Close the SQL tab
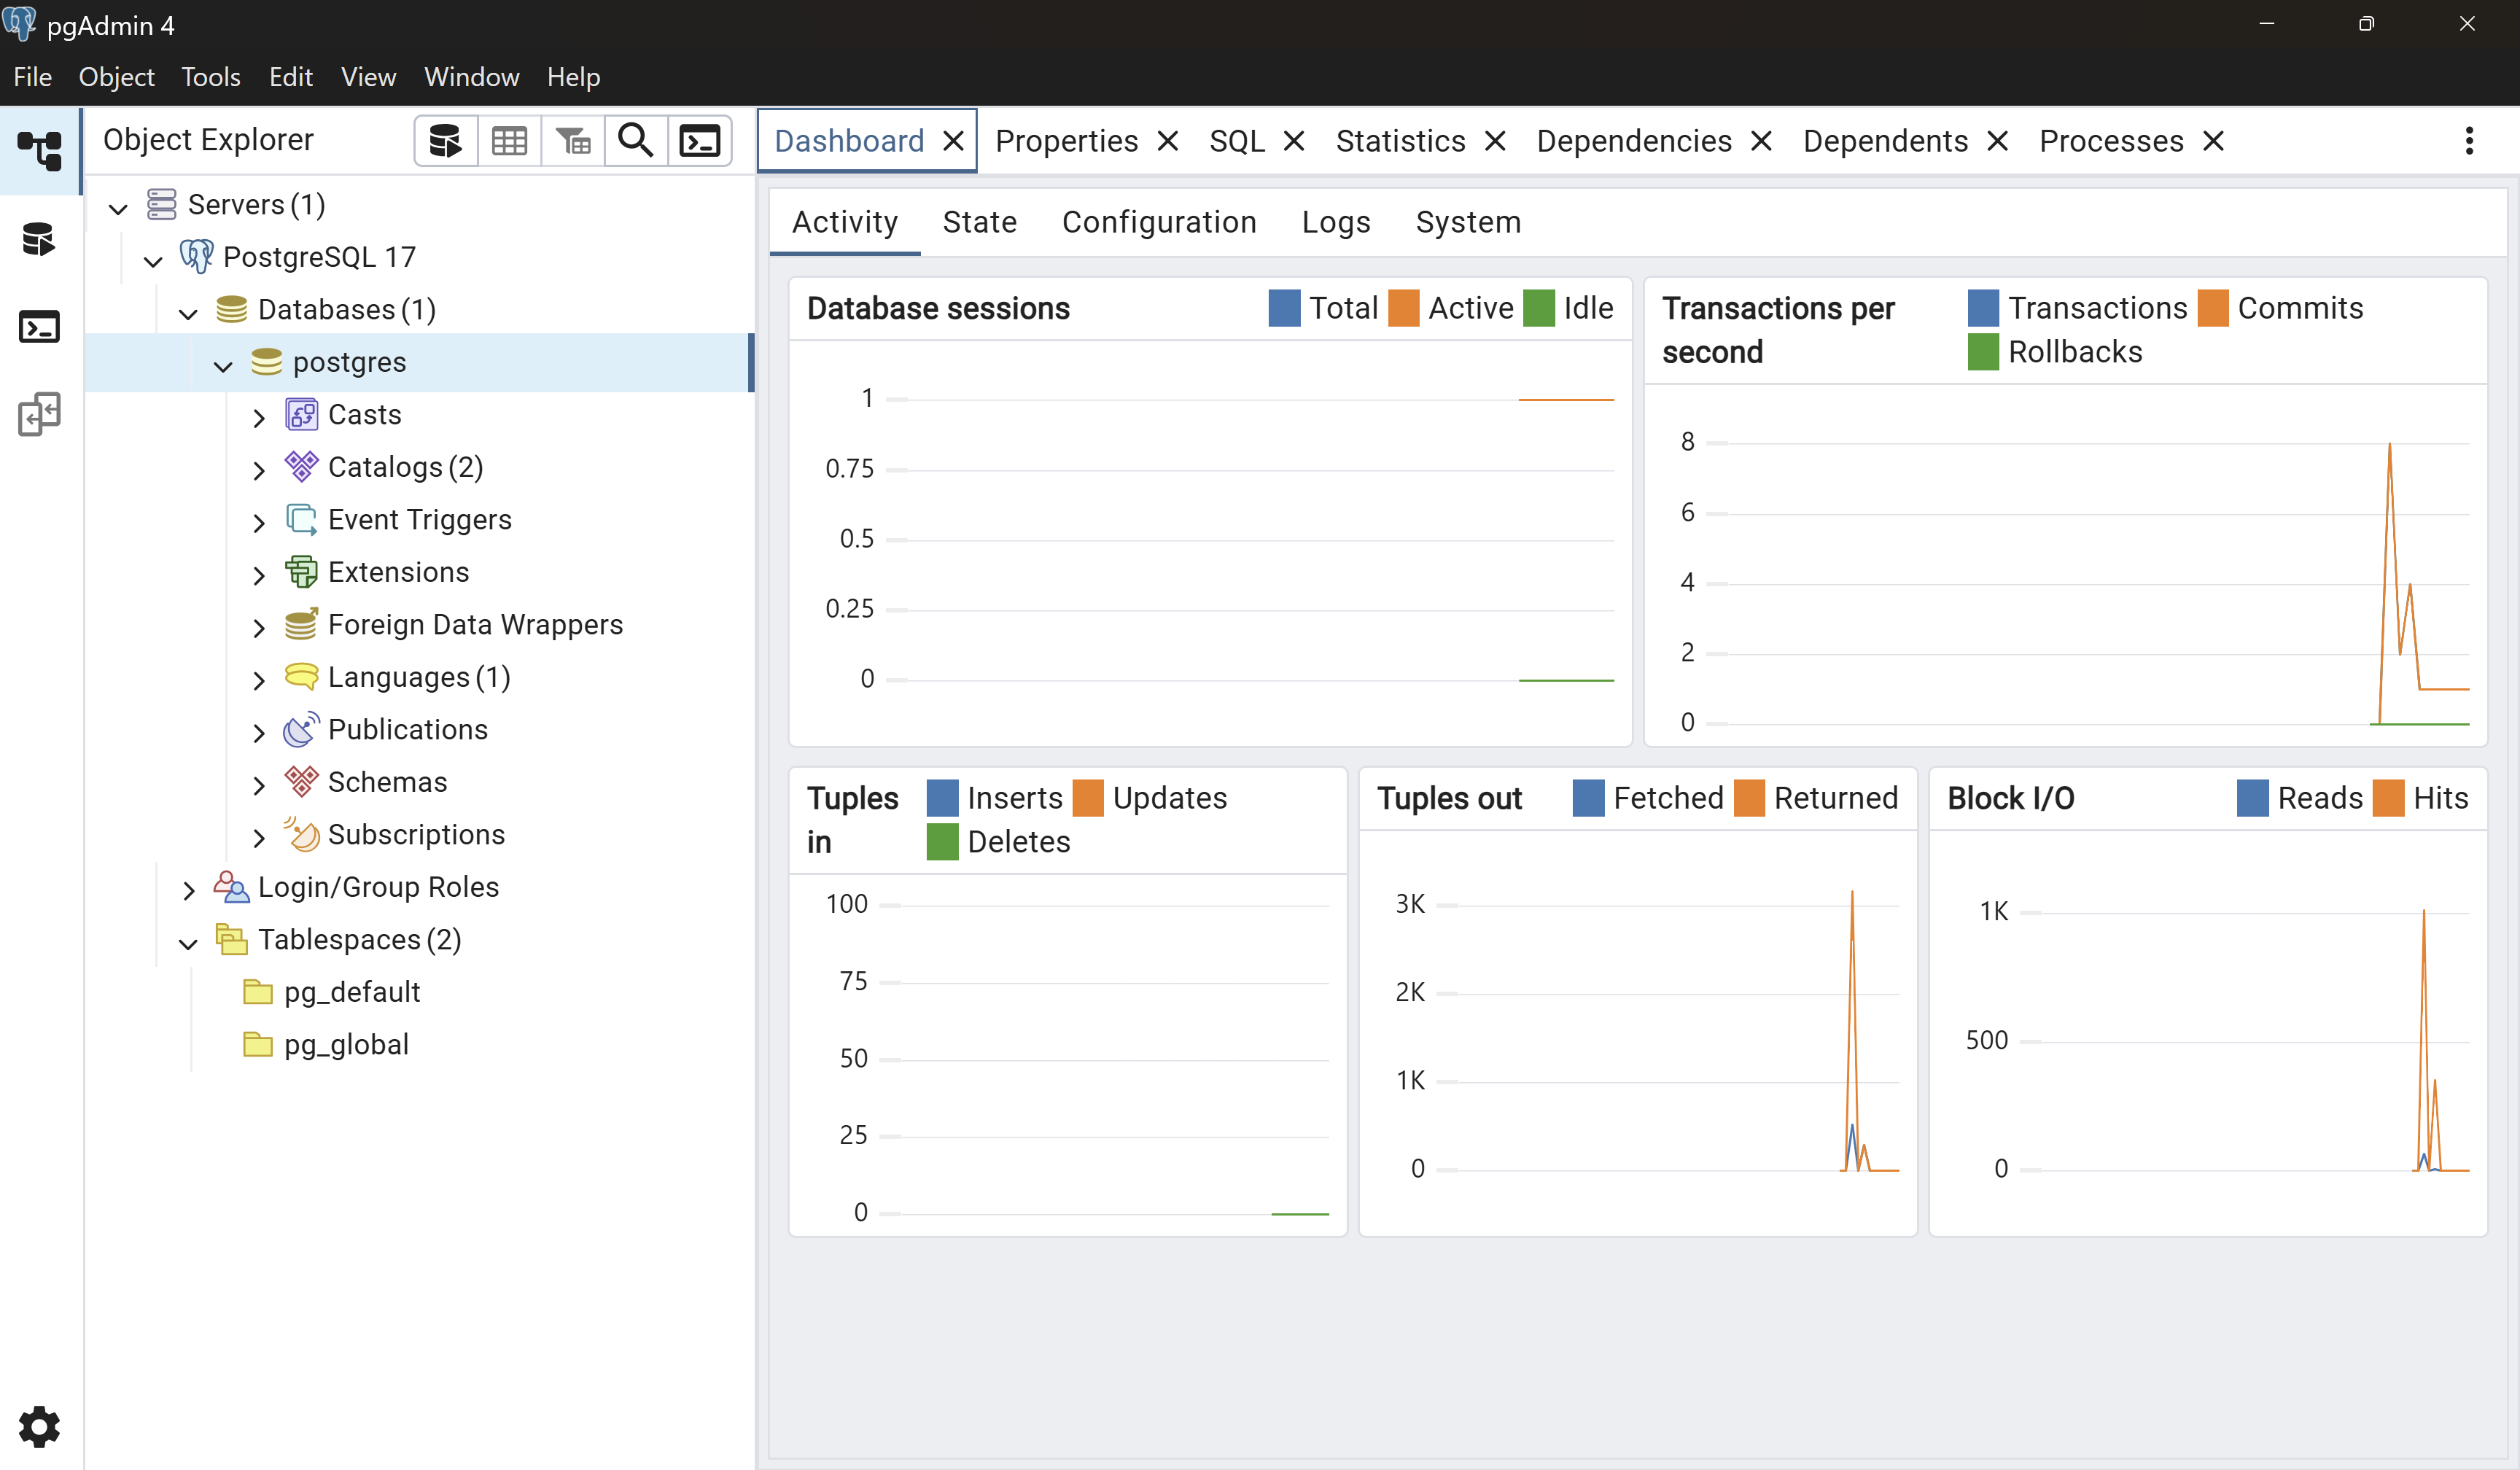This screenshot has height=1470, width=2520. 1293,141
